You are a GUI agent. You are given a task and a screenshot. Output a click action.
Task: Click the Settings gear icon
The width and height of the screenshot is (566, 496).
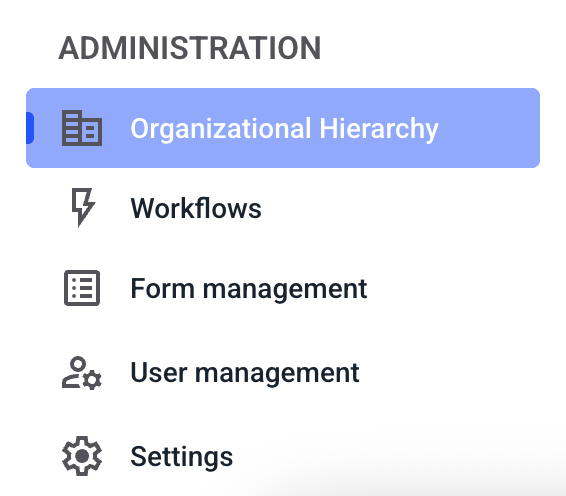82,456
